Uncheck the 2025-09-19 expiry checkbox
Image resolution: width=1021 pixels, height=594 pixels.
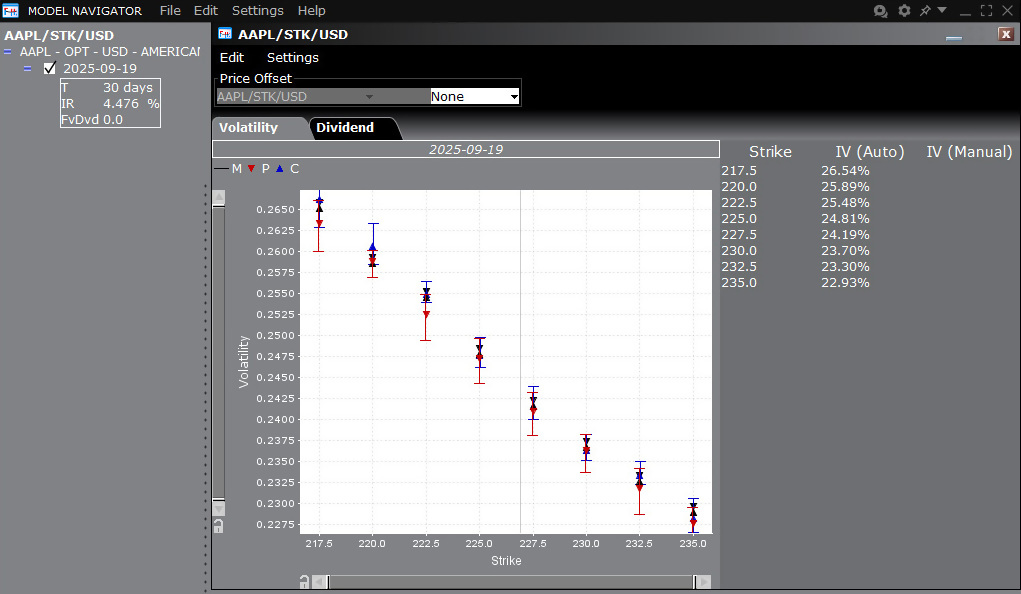point(50,69)
